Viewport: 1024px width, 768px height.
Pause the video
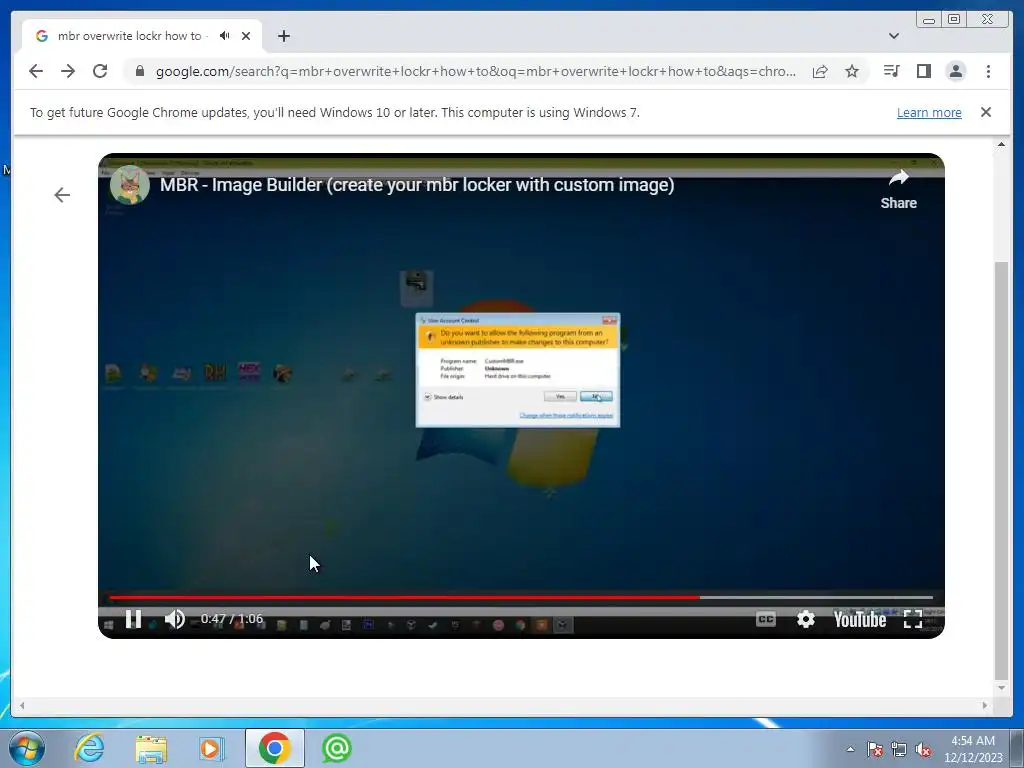point(133,618)
